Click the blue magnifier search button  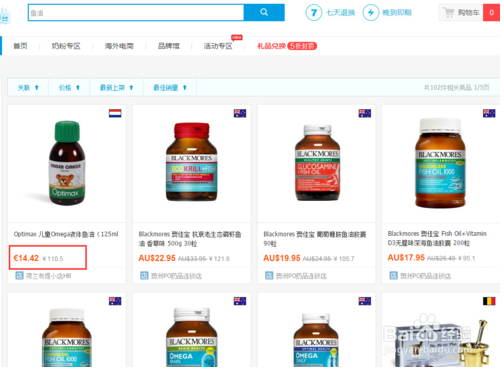[x=264, y=12]
